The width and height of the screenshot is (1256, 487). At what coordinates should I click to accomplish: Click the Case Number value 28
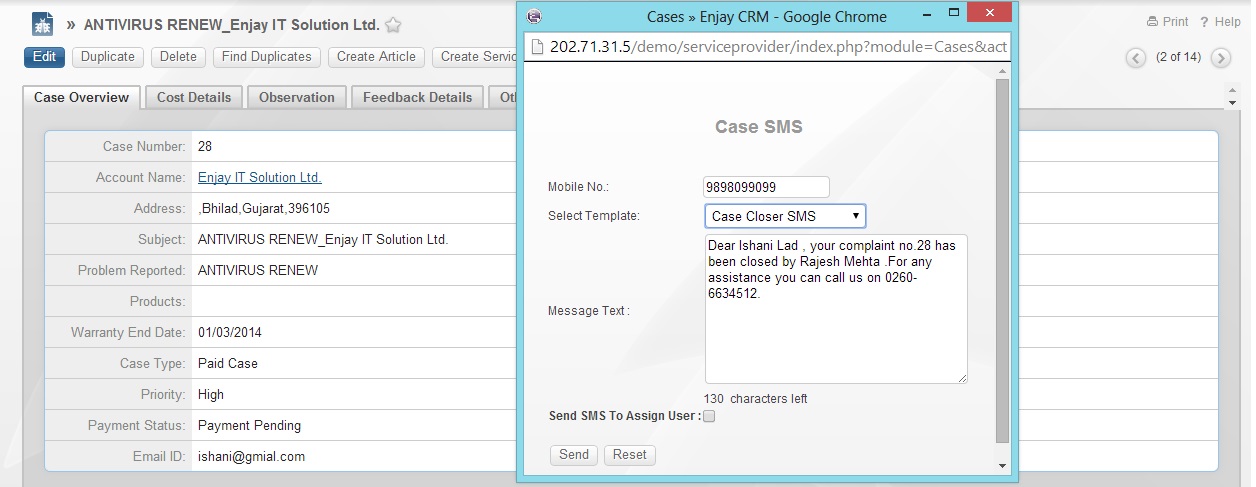click(x=205, y=147)
